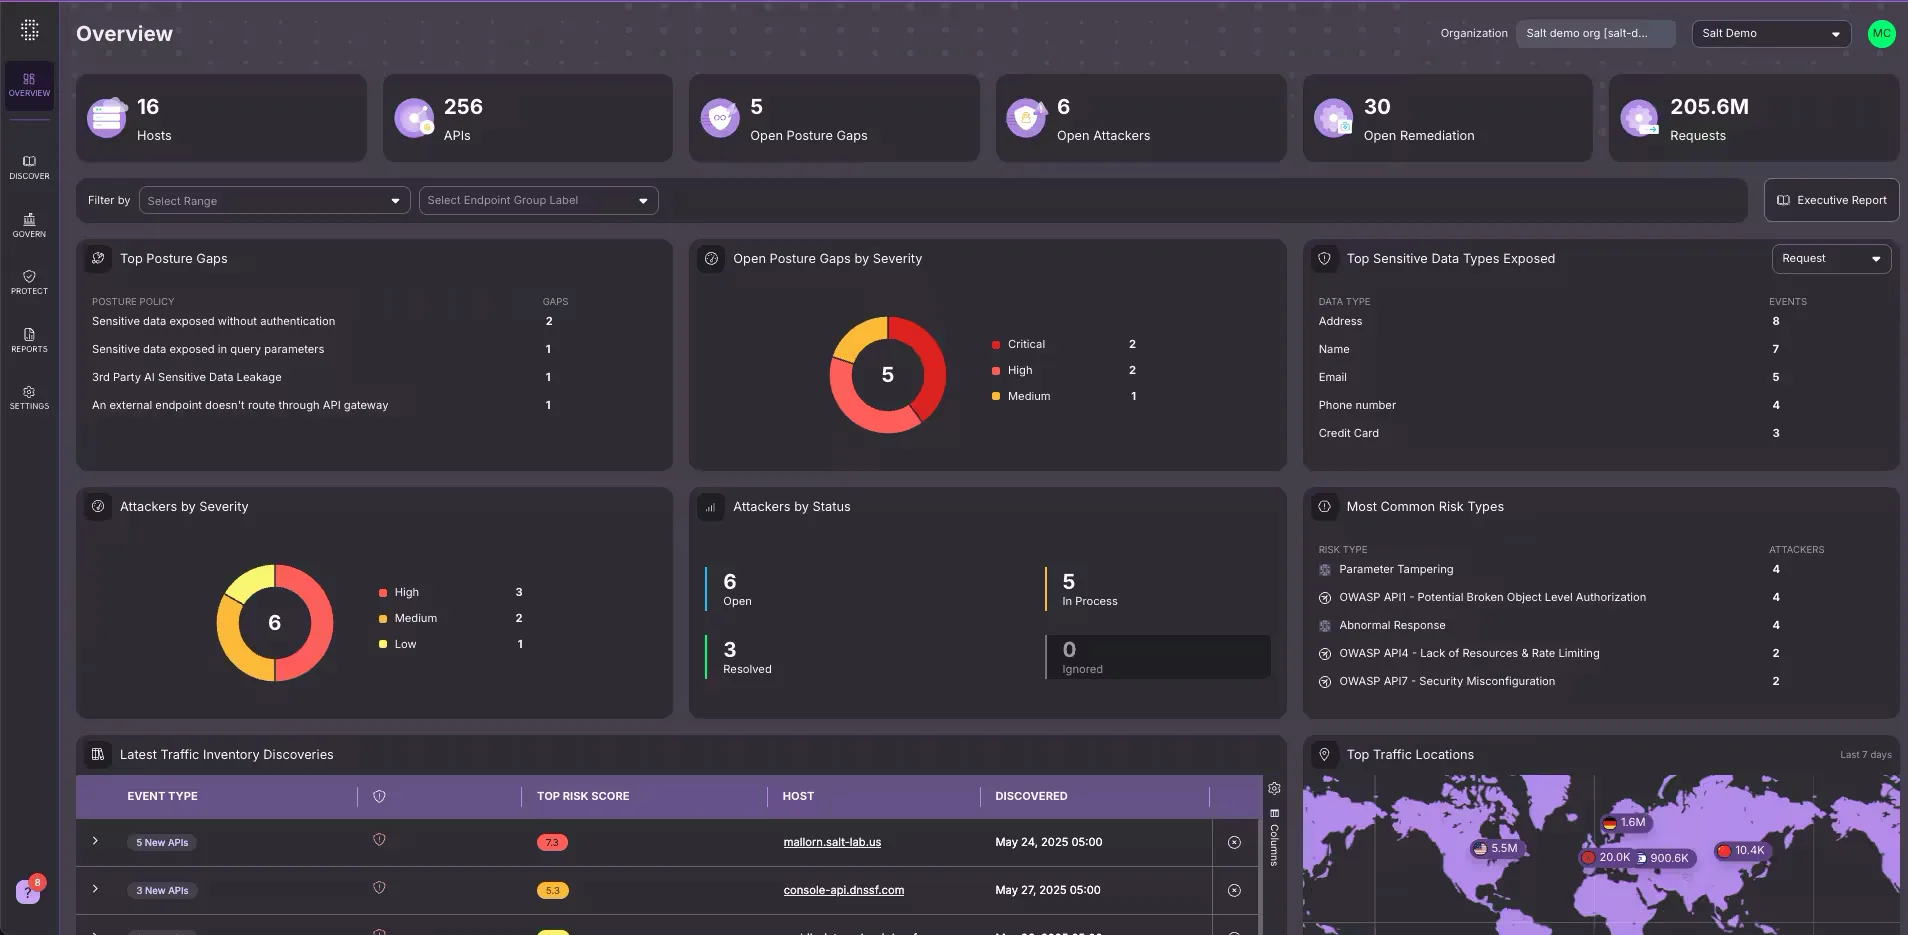1908x935 pixels.
Task: Click the Open Attackers card icon
Action: coord(1025,118)
